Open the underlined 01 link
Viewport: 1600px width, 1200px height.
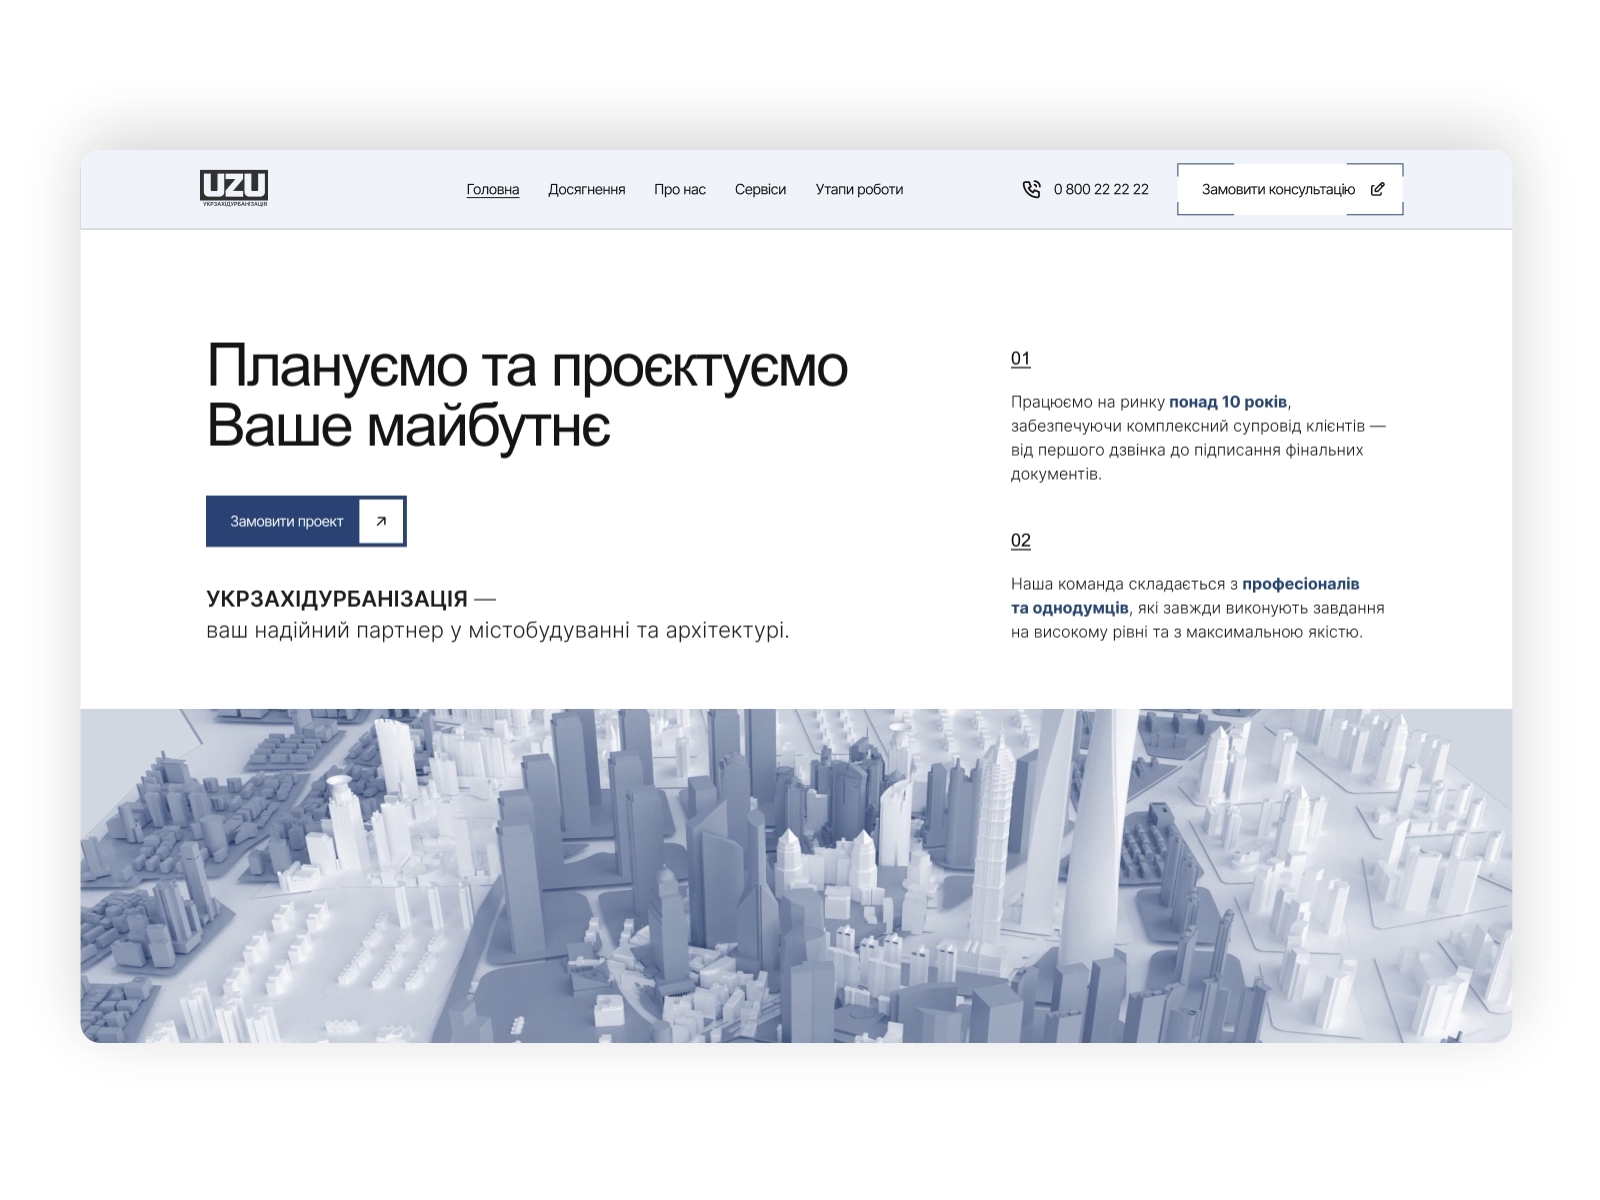tap(1019, 358)
